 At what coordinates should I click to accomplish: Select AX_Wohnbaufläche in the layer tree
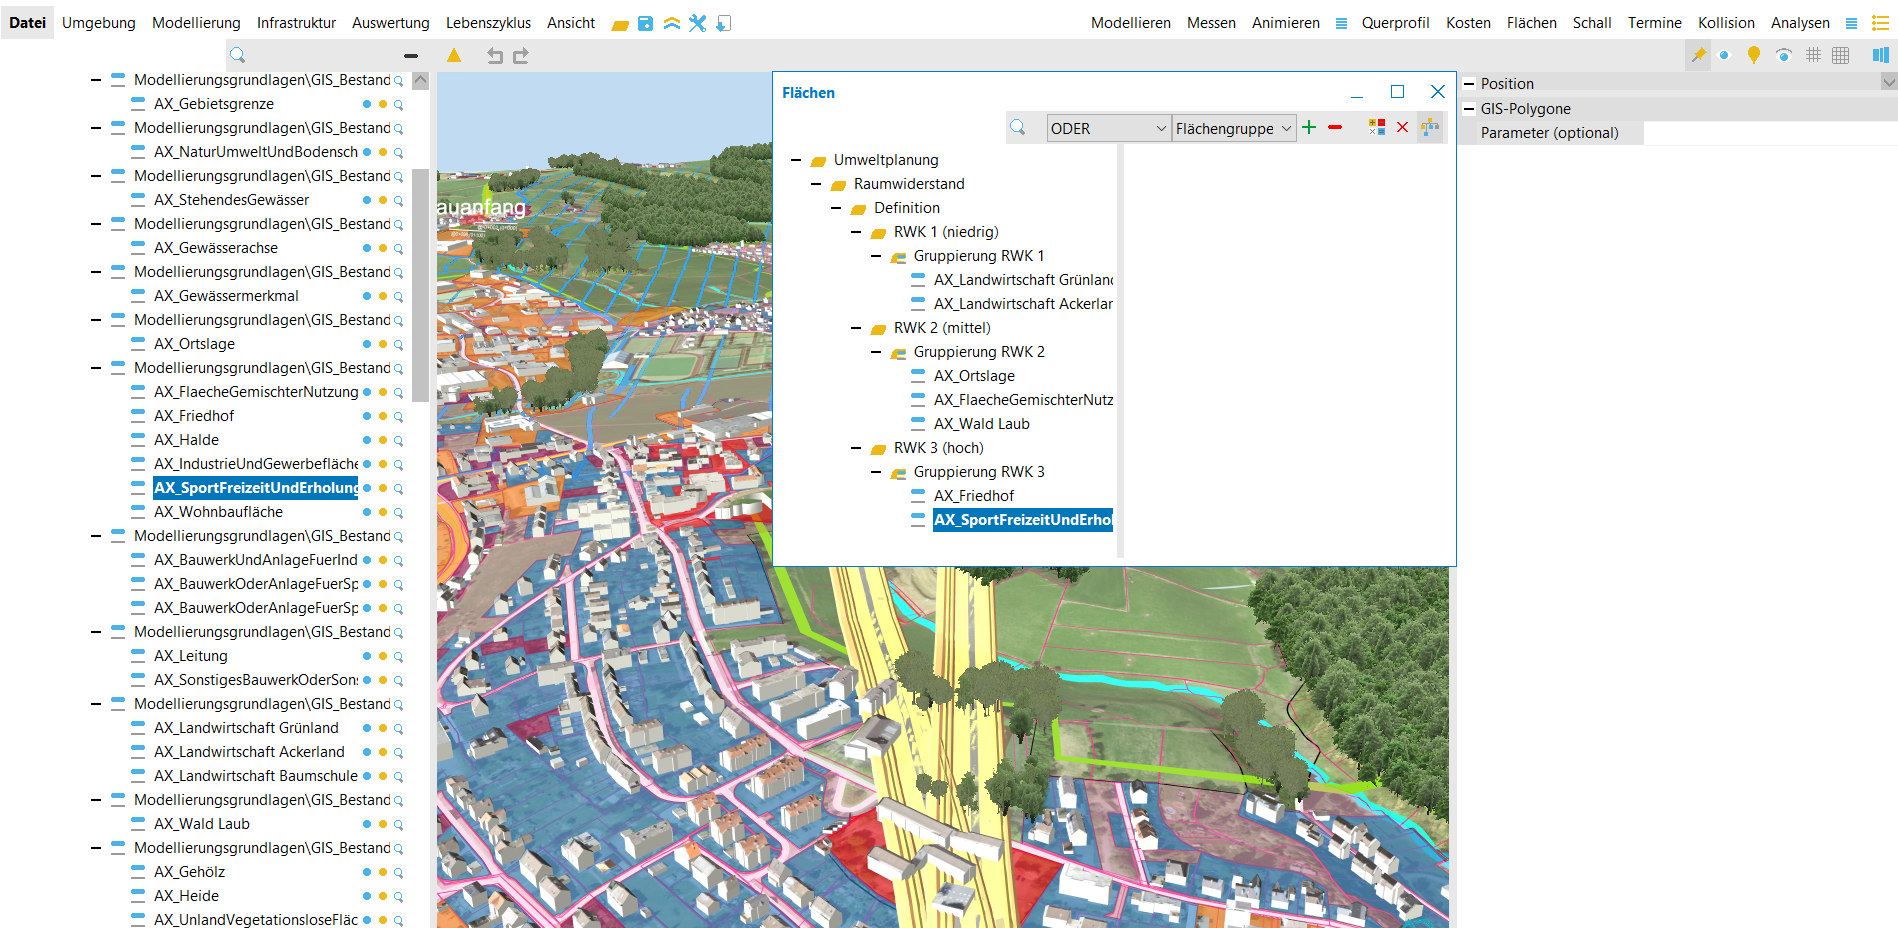tap(218, 512)
